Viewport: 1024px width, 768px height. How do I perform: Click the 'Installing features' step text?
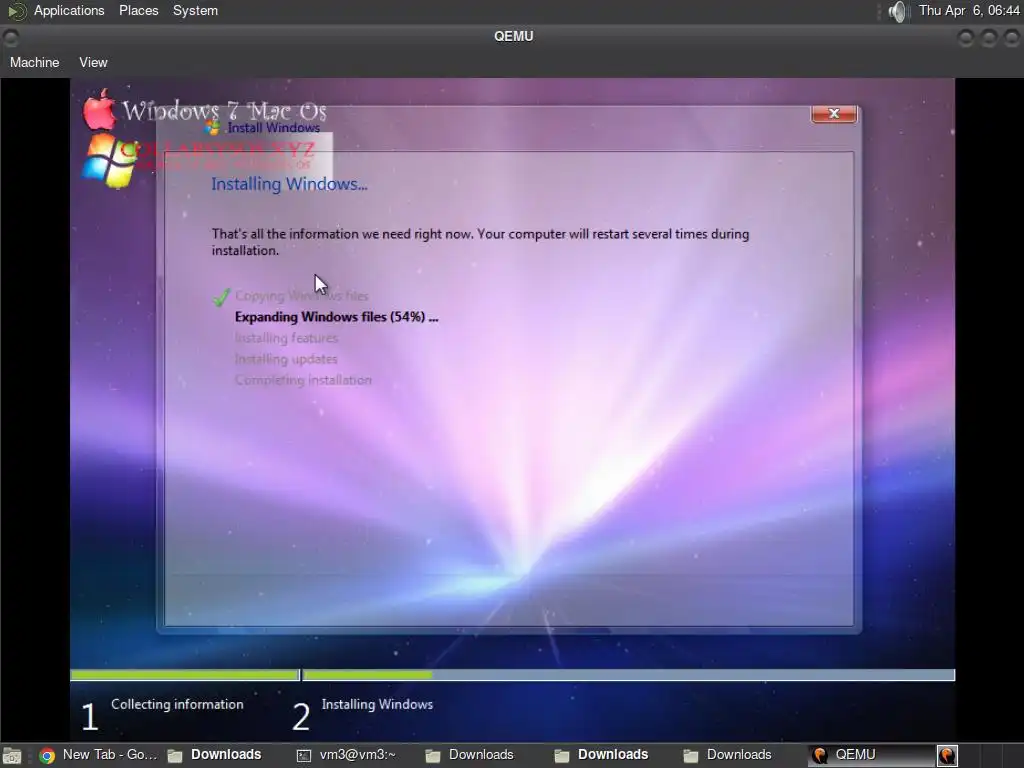tap(287, 338)
